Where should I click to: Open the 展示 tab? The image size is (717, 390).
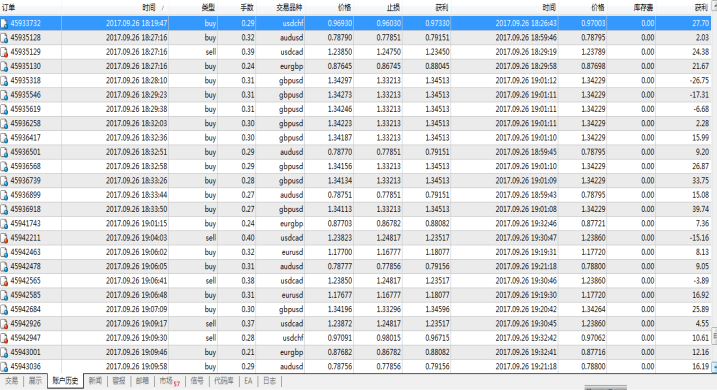35,381
